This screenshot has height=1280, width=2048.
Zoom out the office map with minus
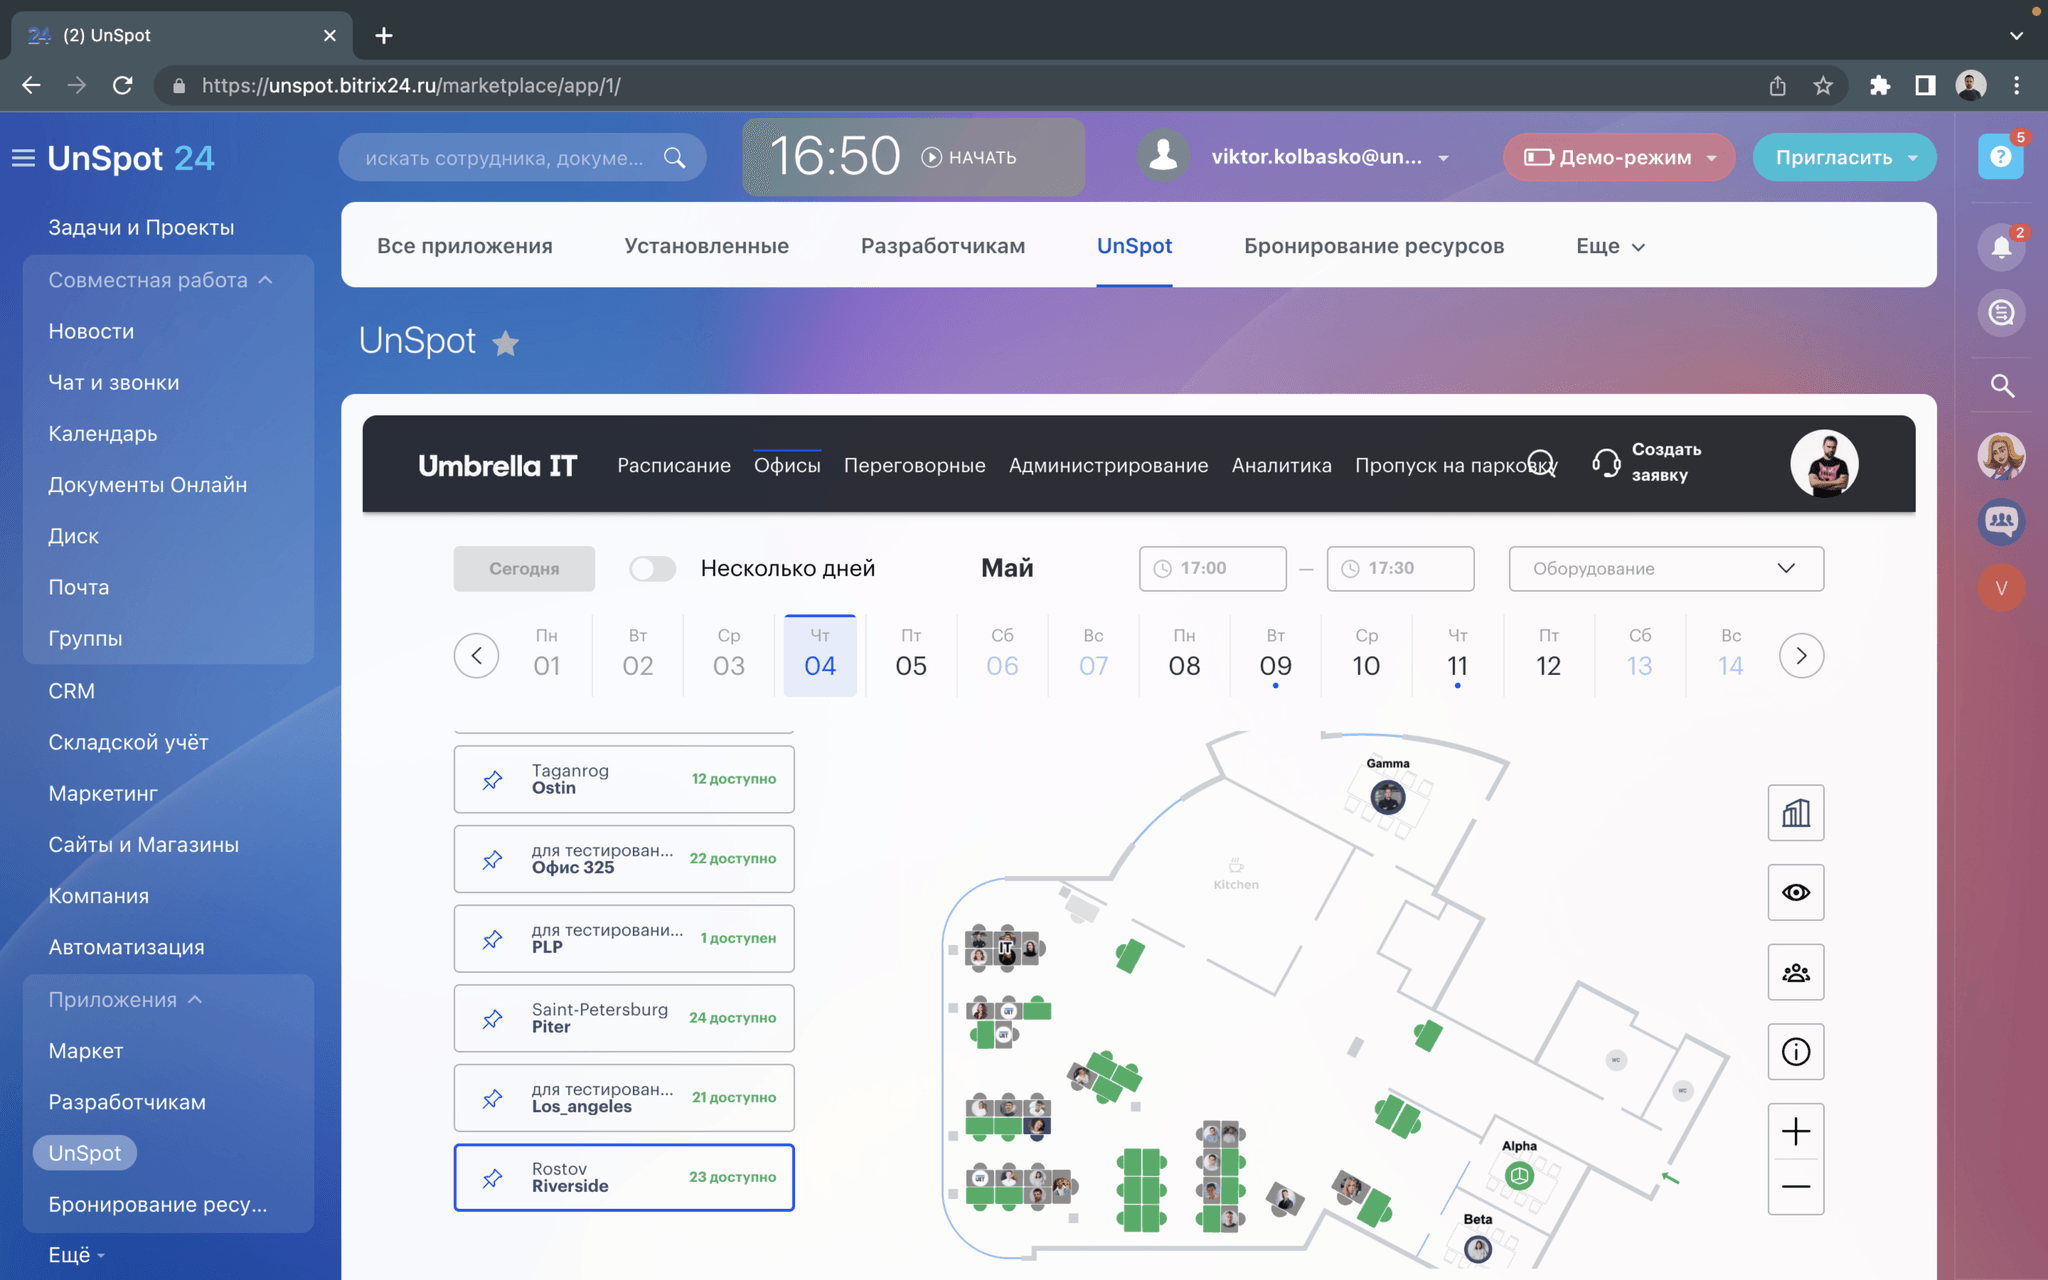click(x=1795, y=1187)
